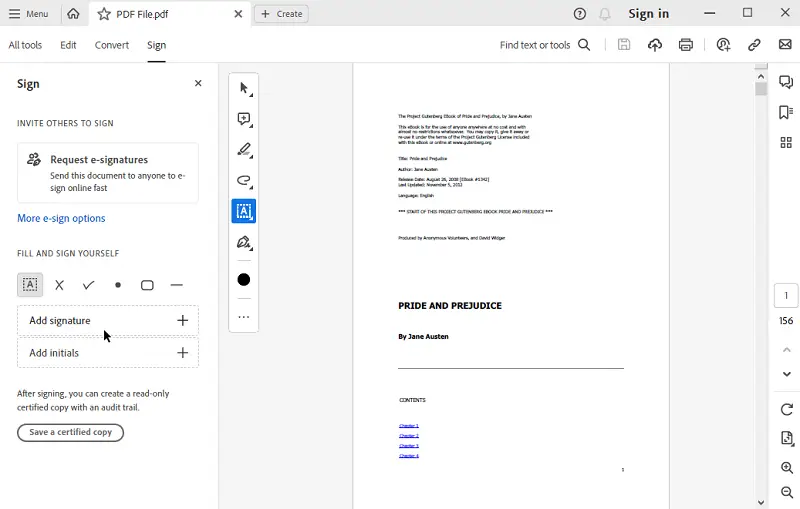Click scrollbar up arrow
800x509 pixels.
click(761, 77)
